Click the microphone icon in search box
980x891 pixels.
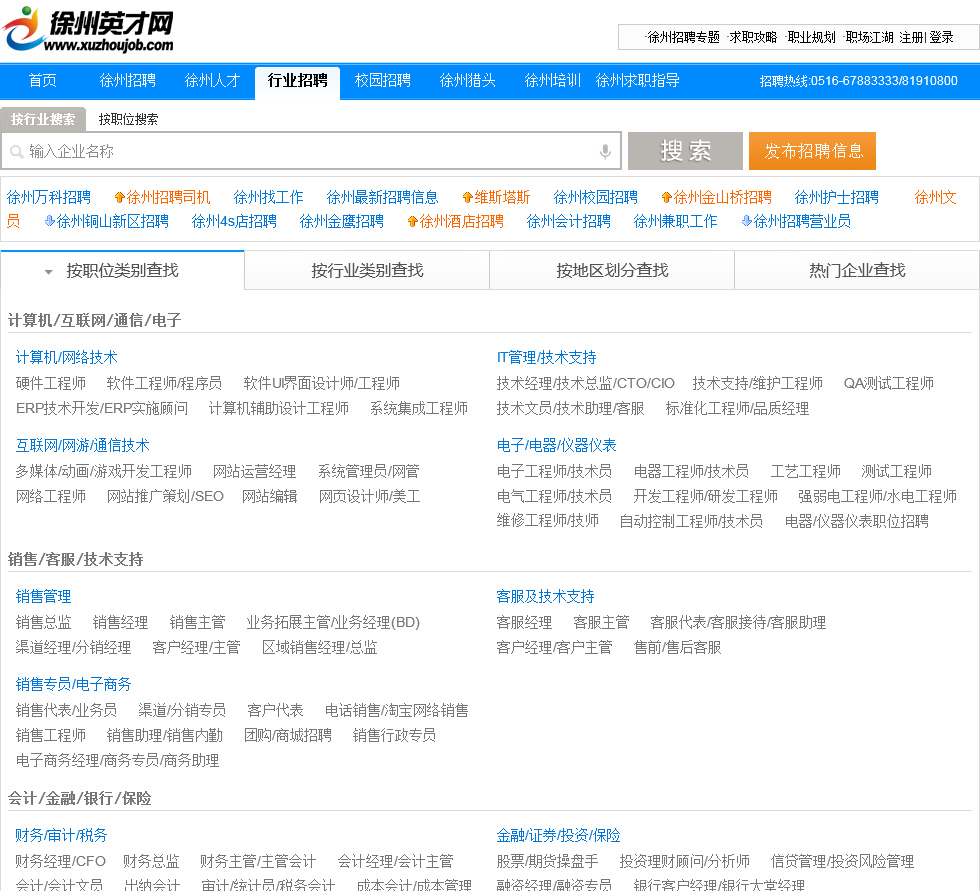click(x=605, y=151)
